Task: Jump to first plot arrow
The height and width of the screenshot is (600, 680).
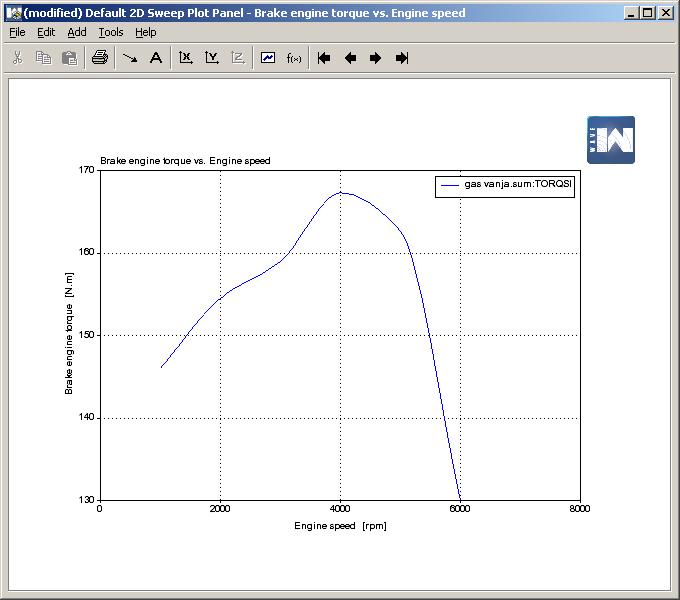Action: click(x=324, y=58)
